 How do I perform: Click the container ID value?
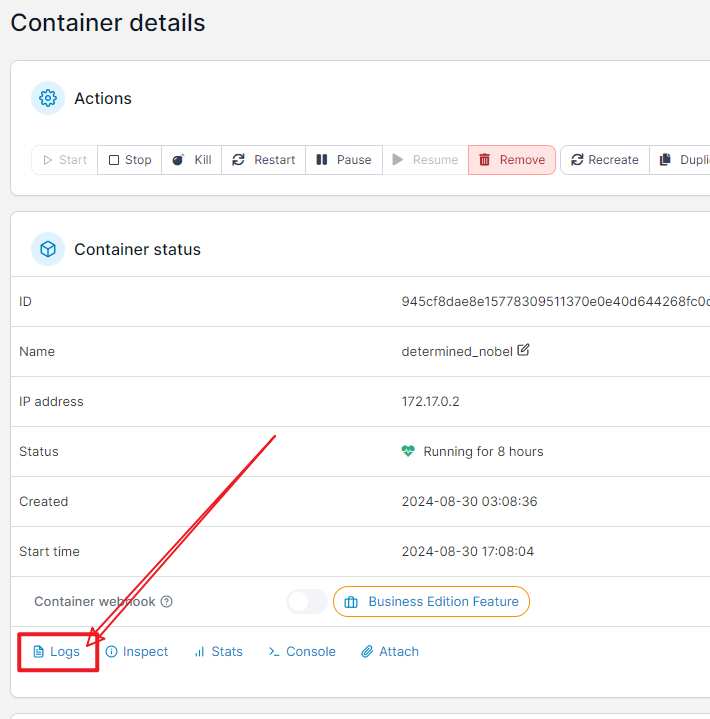(x=555, y=302)
